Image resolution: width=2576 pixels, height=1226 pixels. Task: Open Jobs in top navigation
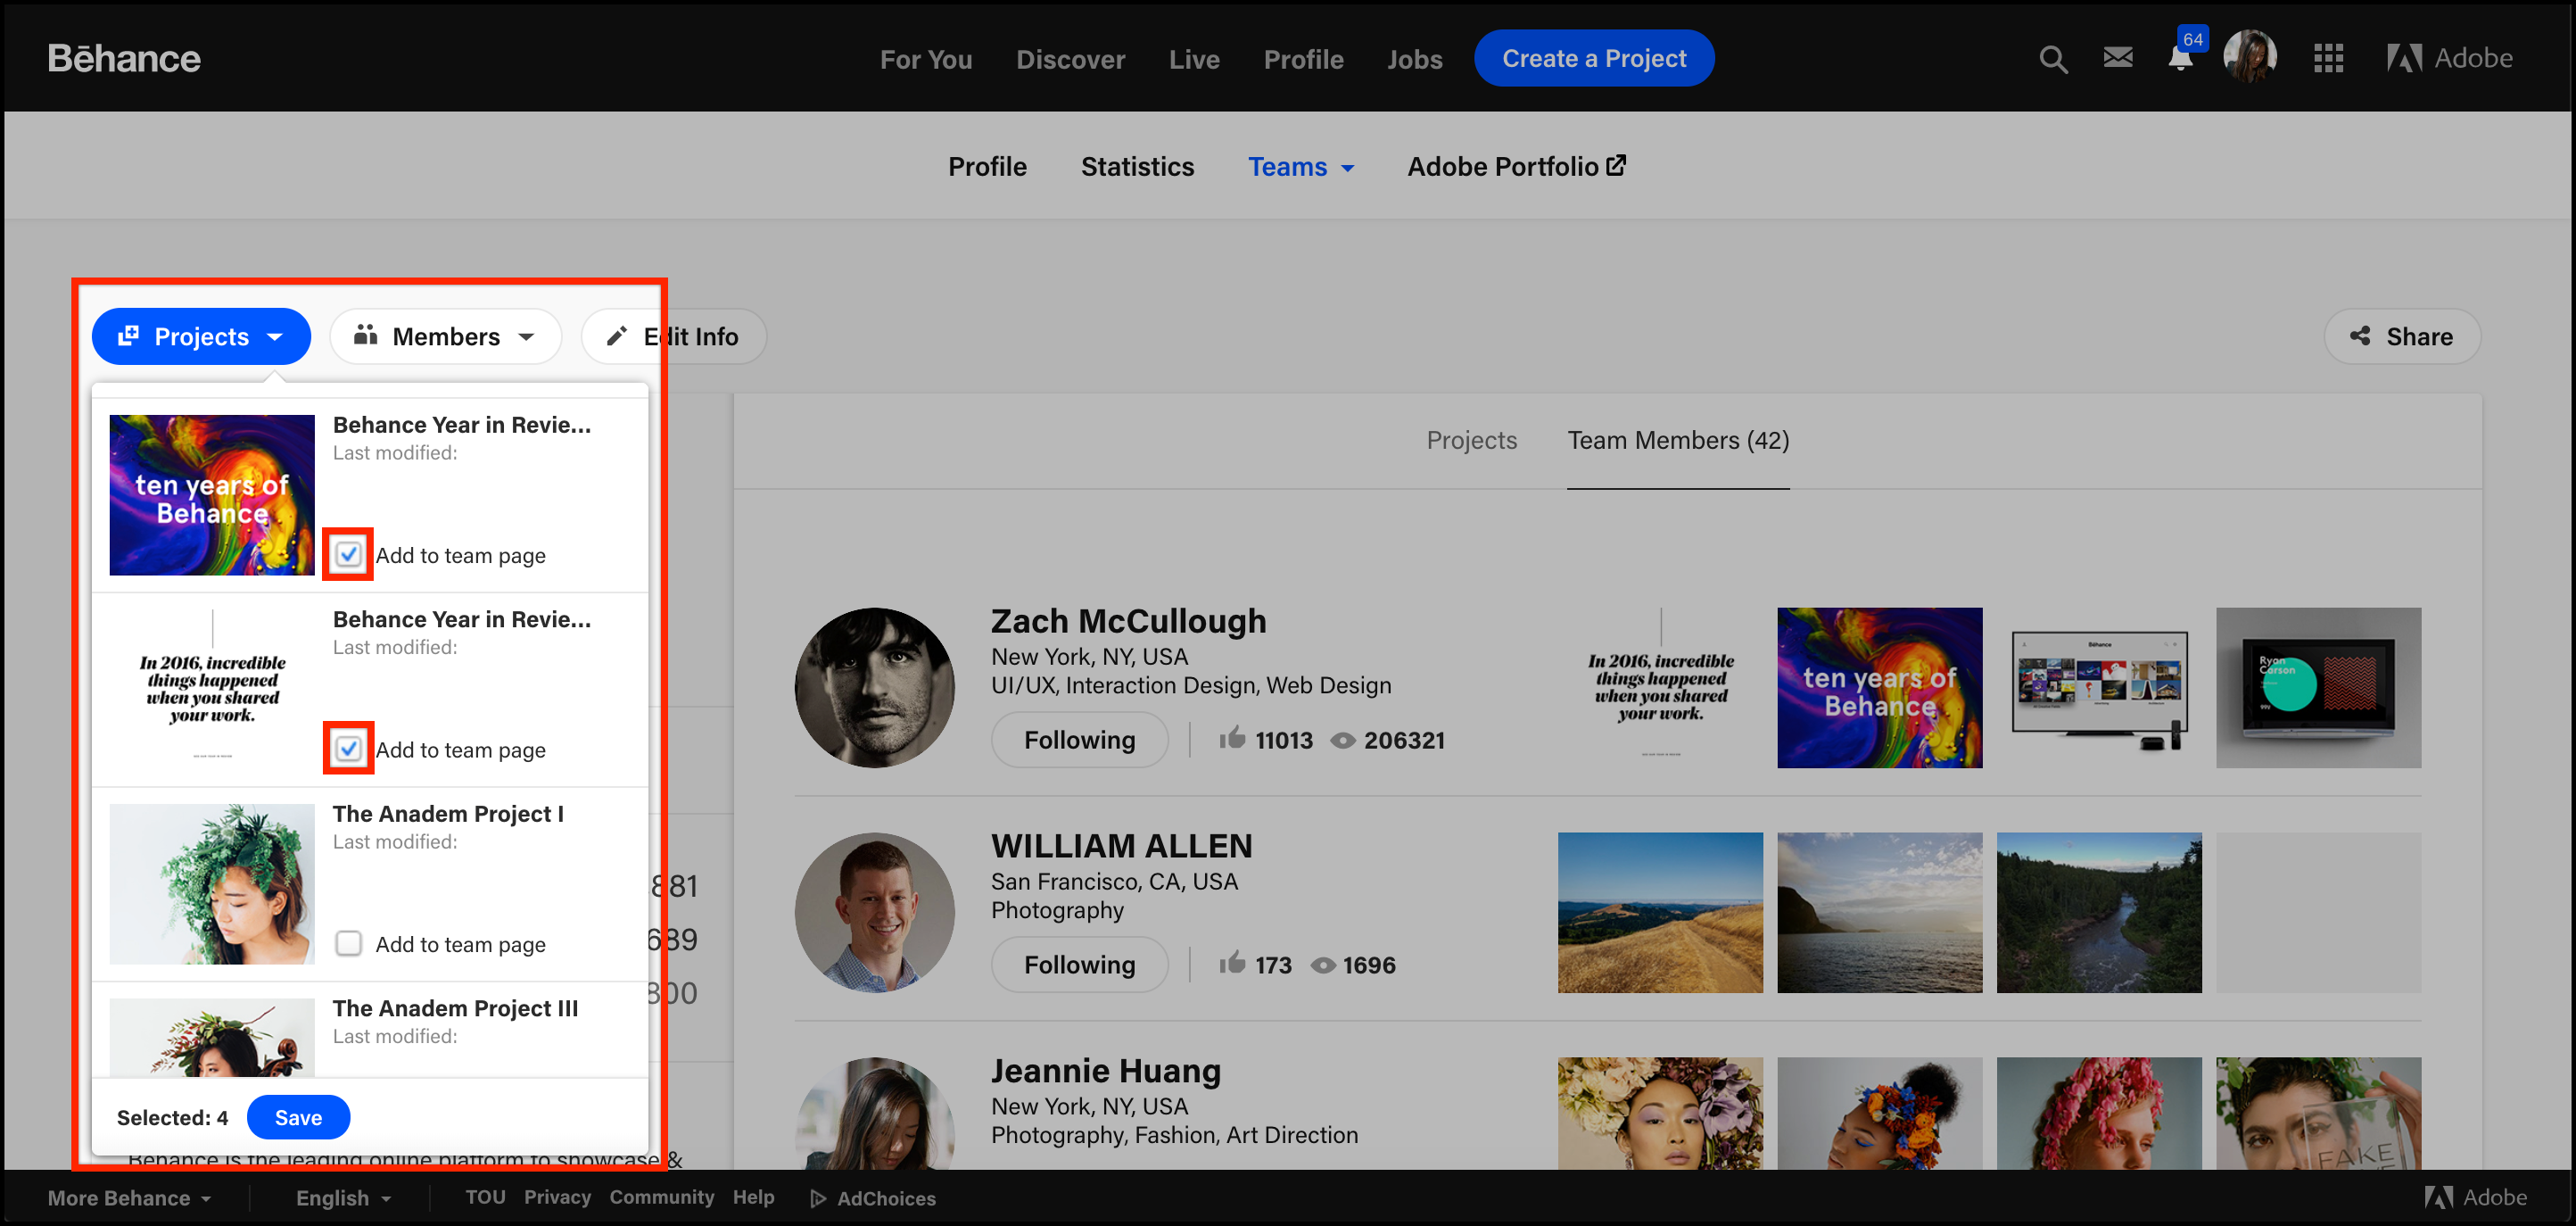pyautogui.click(x=1414, y=60)
